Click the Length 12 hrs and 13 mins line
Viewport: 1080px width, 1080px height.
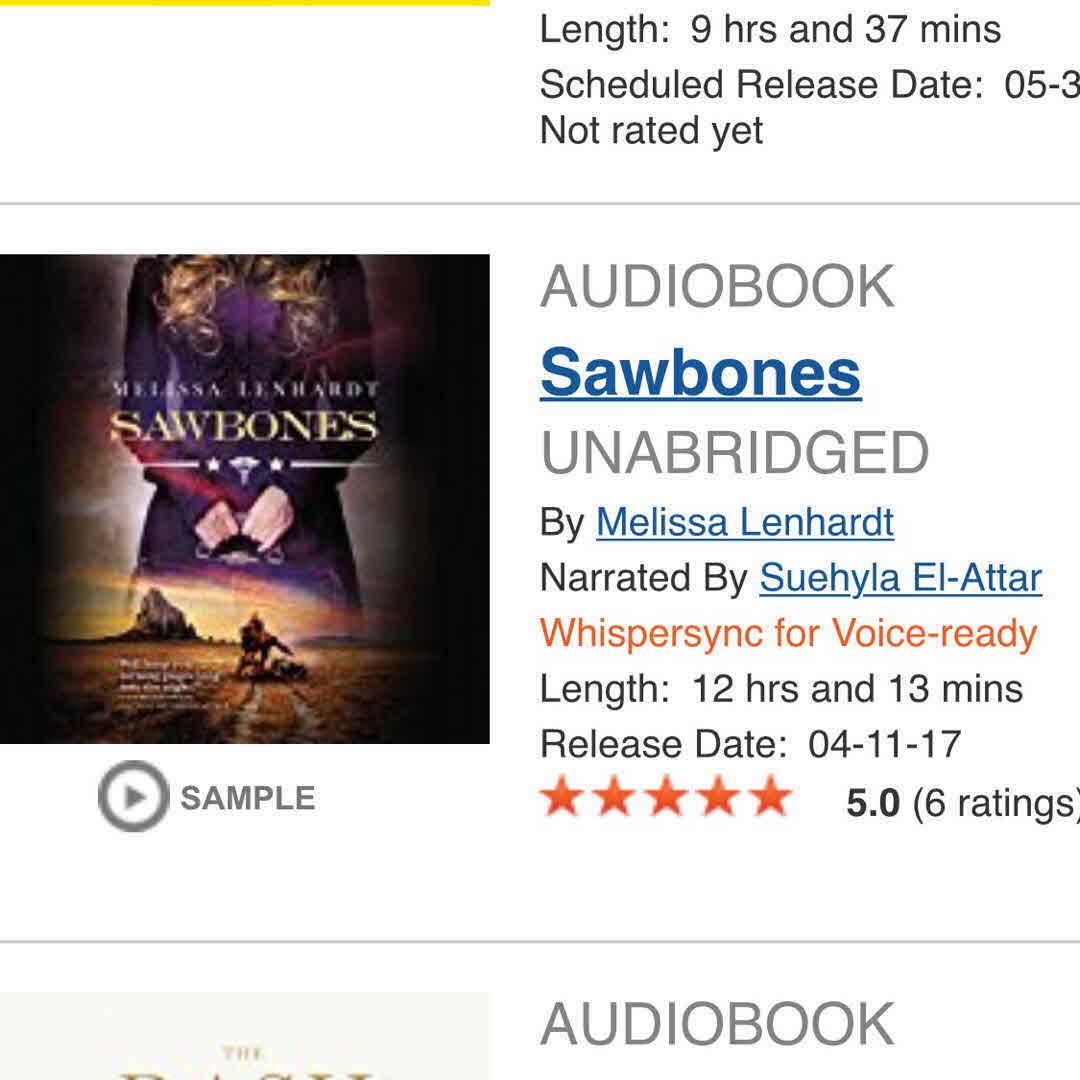pyautogui.click(x=781, y=689)
